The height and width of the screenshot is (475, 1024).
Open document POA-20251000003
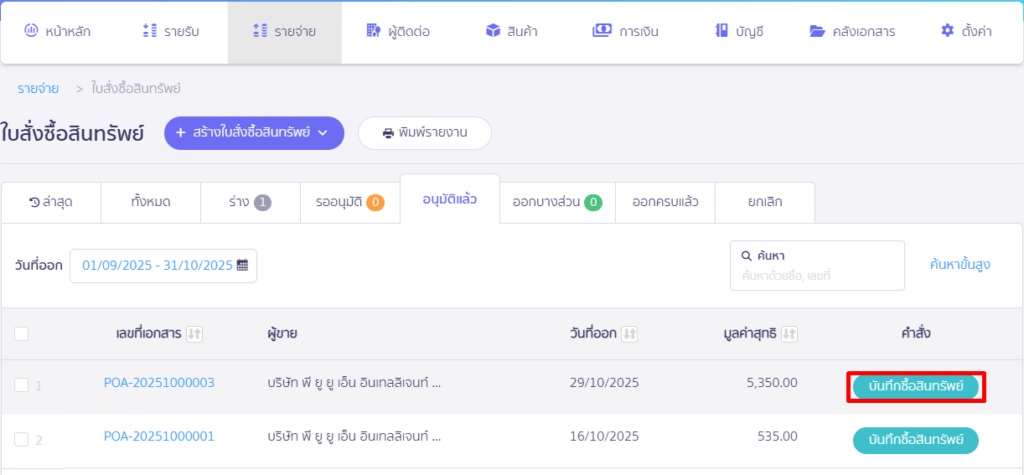pyautogui.click(x=159, y=383)
